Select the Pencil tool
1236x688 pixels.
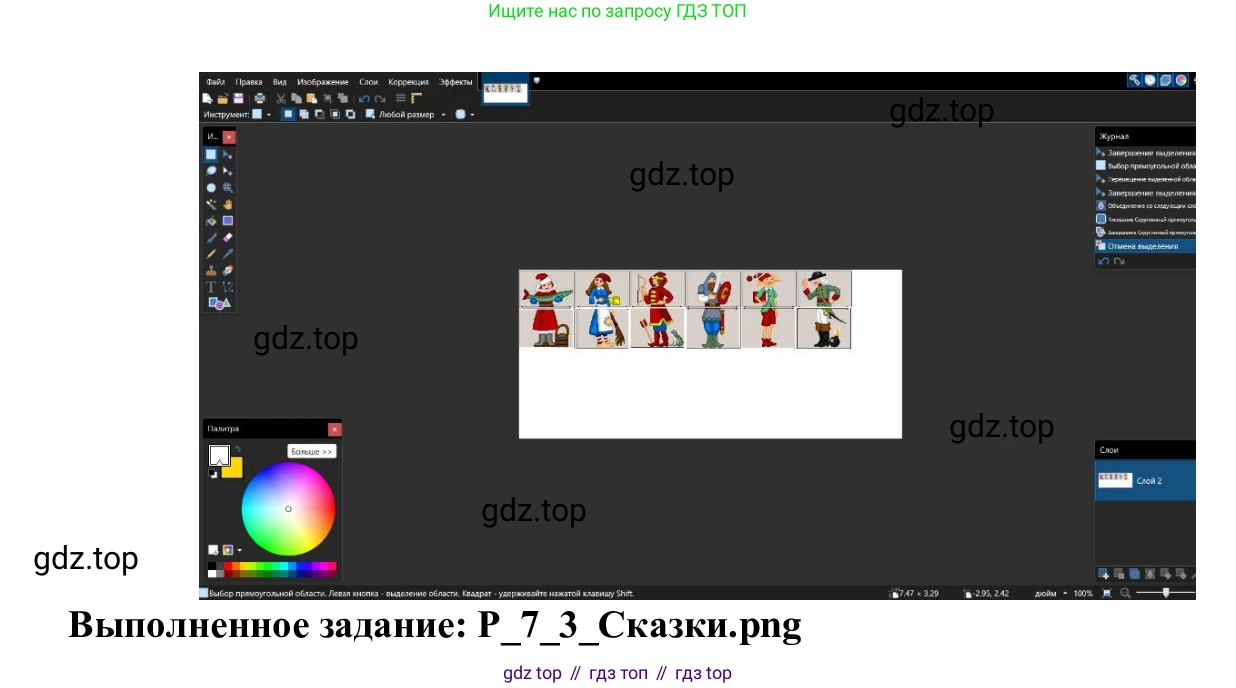[211, 254]
